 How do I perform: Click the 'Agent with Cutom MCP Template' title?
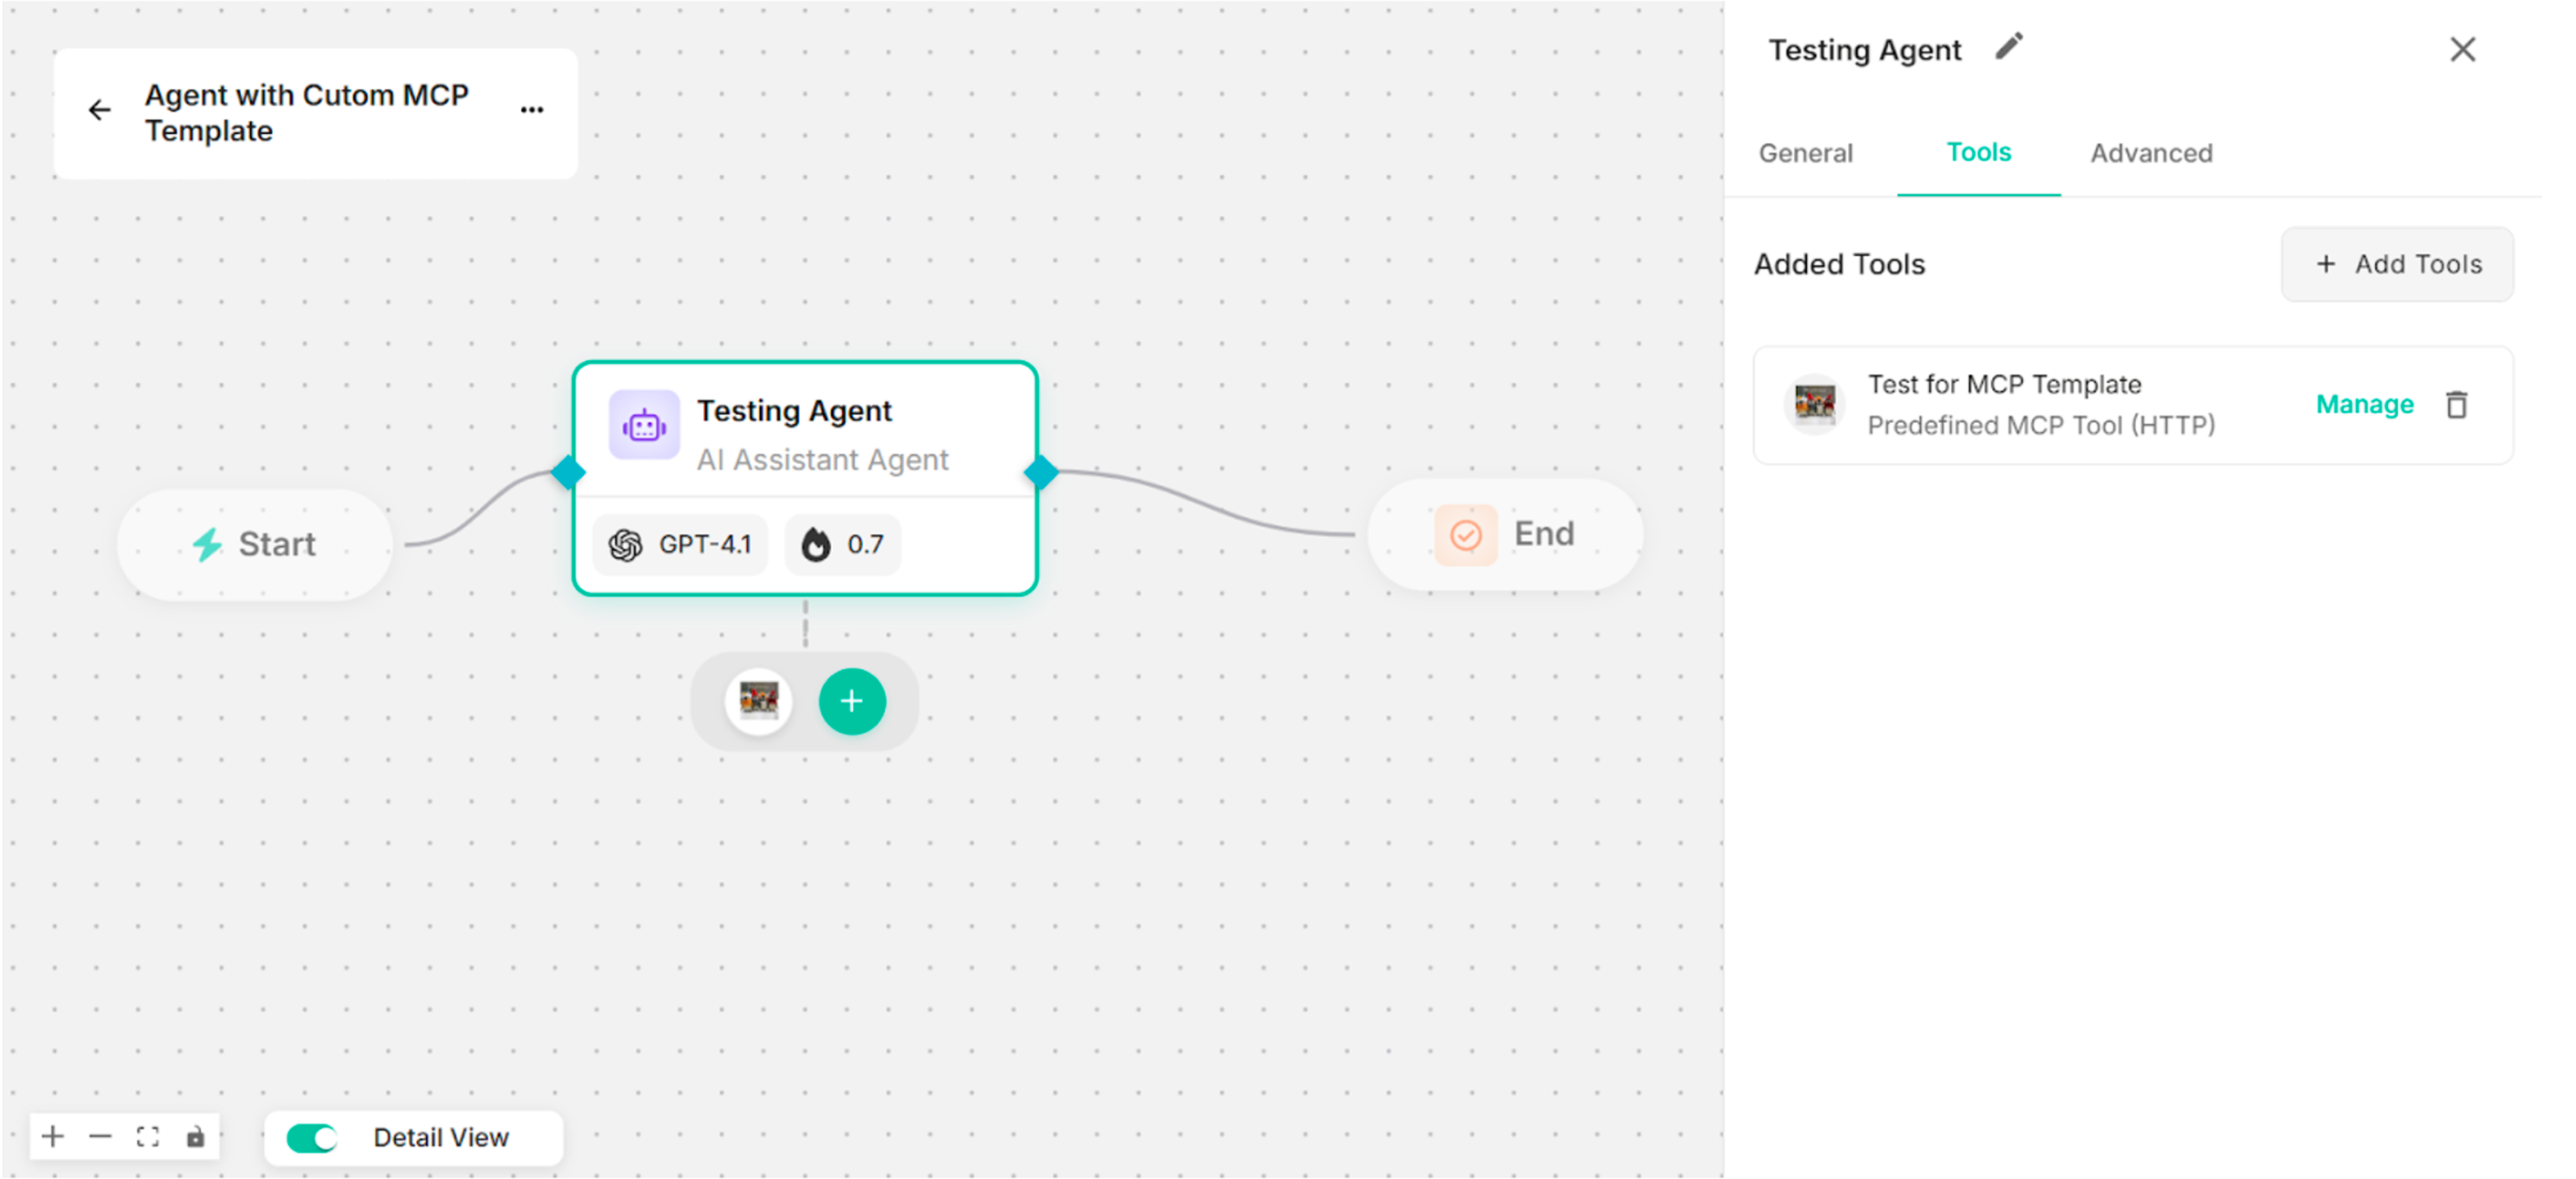coord(306,112)
